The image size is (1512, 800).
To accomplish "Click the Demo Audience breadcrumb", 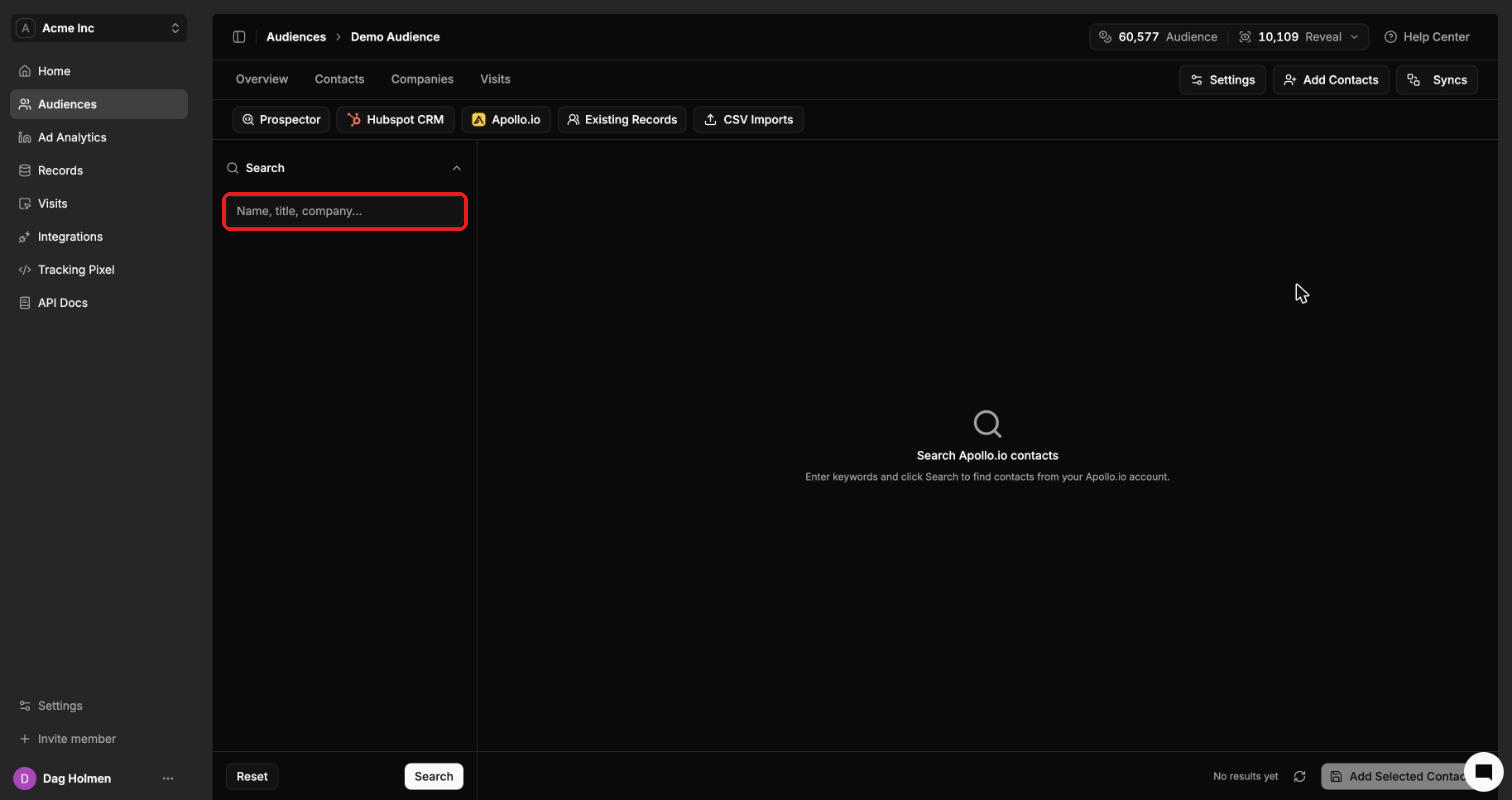I will point(395,37).
